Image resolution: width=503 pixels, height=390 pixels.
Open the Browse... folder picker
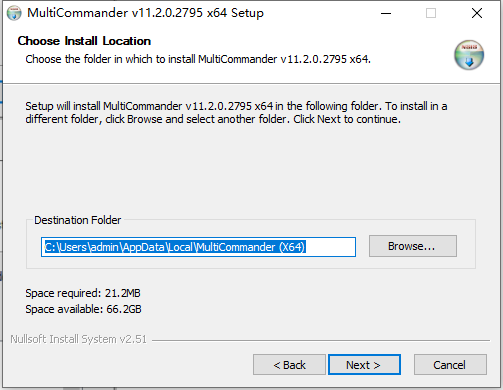413,246
